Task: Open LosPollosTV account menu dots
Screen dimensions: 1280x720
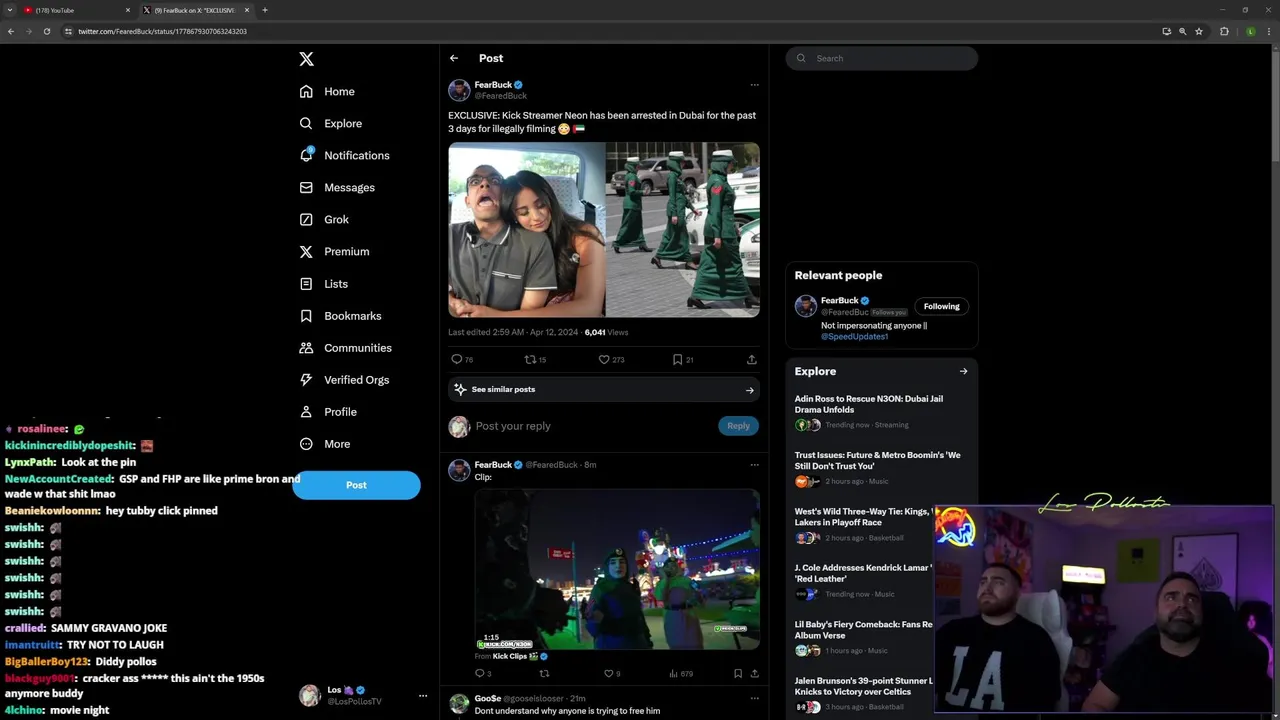Action: point(423,696)
